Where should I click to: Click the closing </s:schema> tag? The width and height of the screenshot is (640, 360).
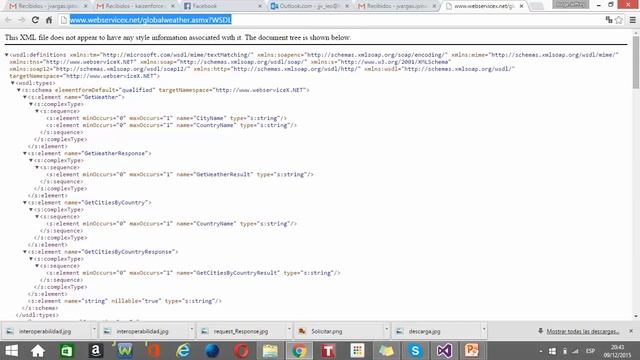point(40,308)
